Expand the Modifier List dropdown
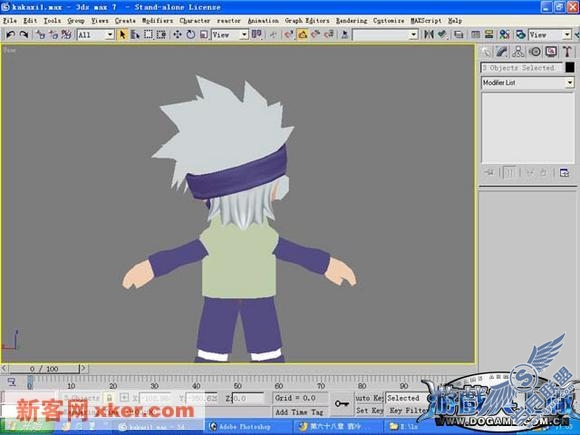This screenshot has height=435, width=580. click(528, 83)
